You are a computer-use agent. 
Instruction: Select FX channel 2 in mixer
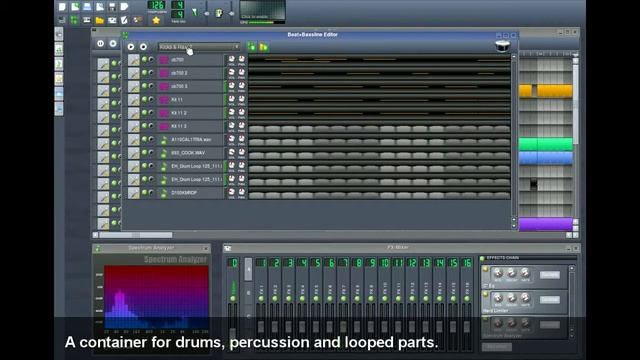pos(276,263)
